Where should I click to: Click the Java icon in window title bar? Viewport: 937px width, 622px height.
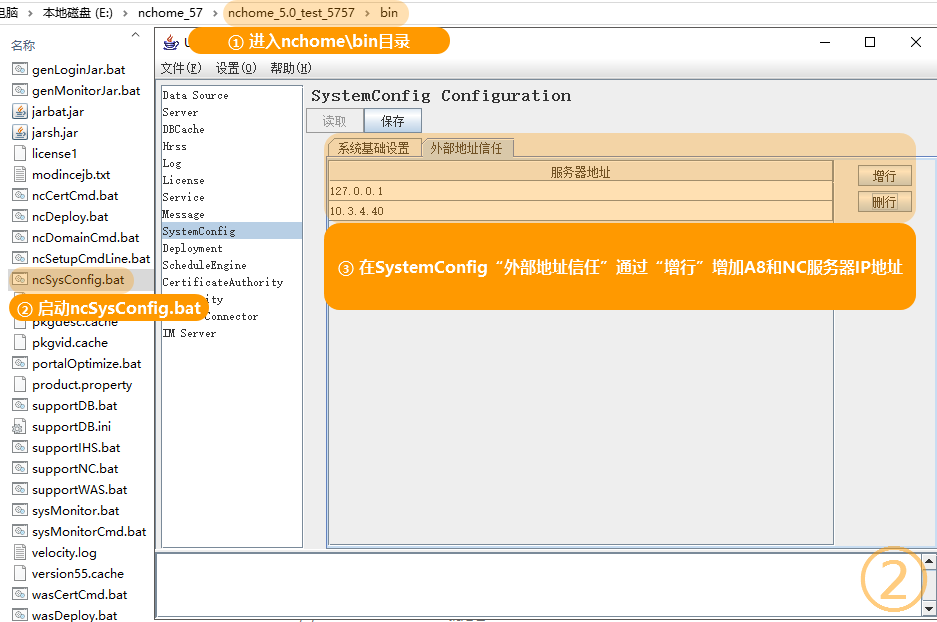tap(171, 42)
